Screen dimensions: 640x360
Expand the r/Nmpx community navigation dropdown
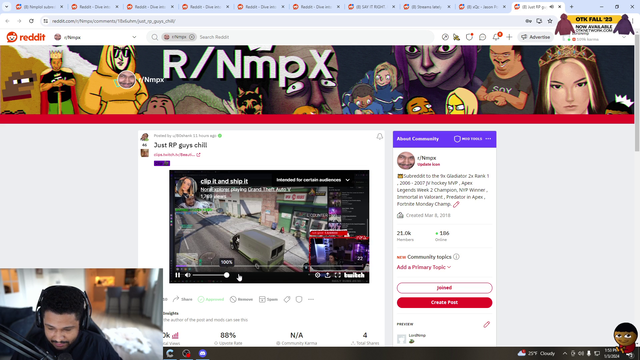pos(134,37)
